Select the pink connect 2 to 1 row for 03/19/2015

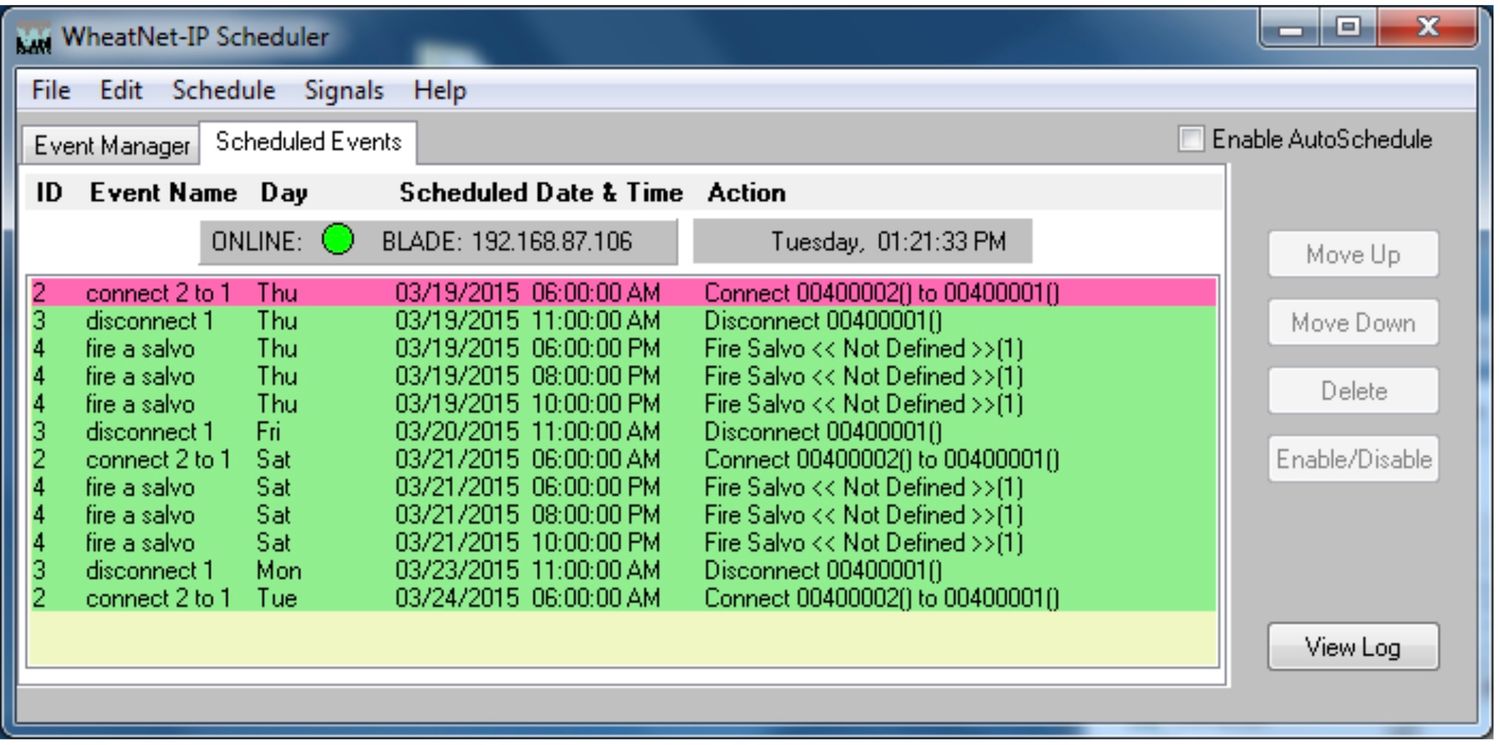pyautogui.click(x=622, y=292)
